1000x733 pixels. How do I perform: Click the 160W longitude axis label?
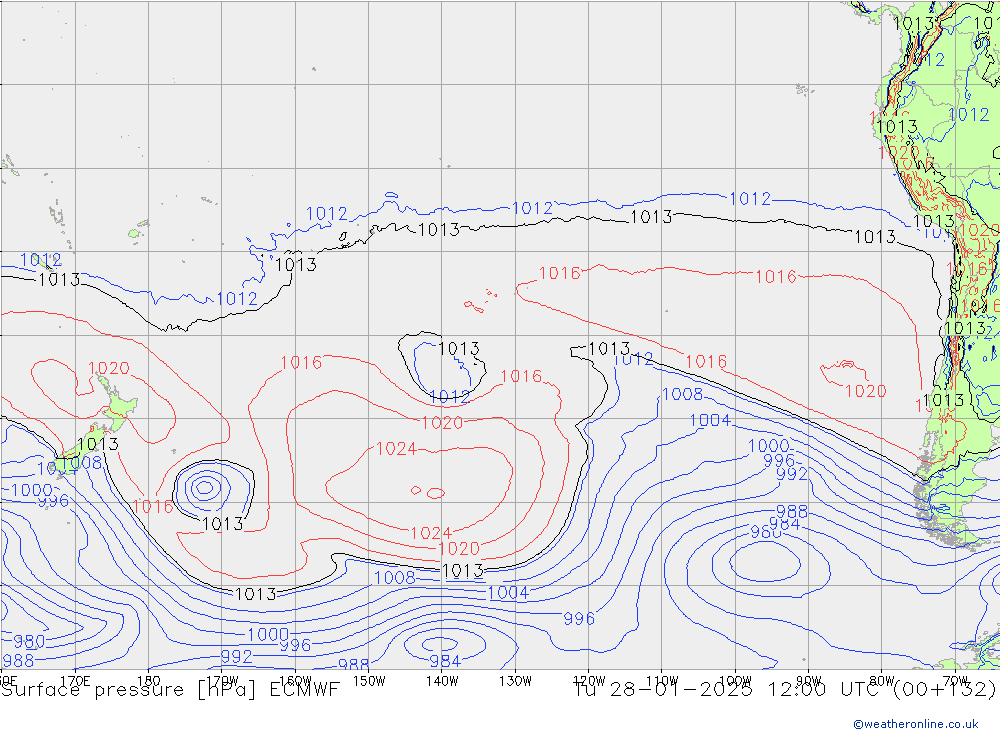coord(295,680)
